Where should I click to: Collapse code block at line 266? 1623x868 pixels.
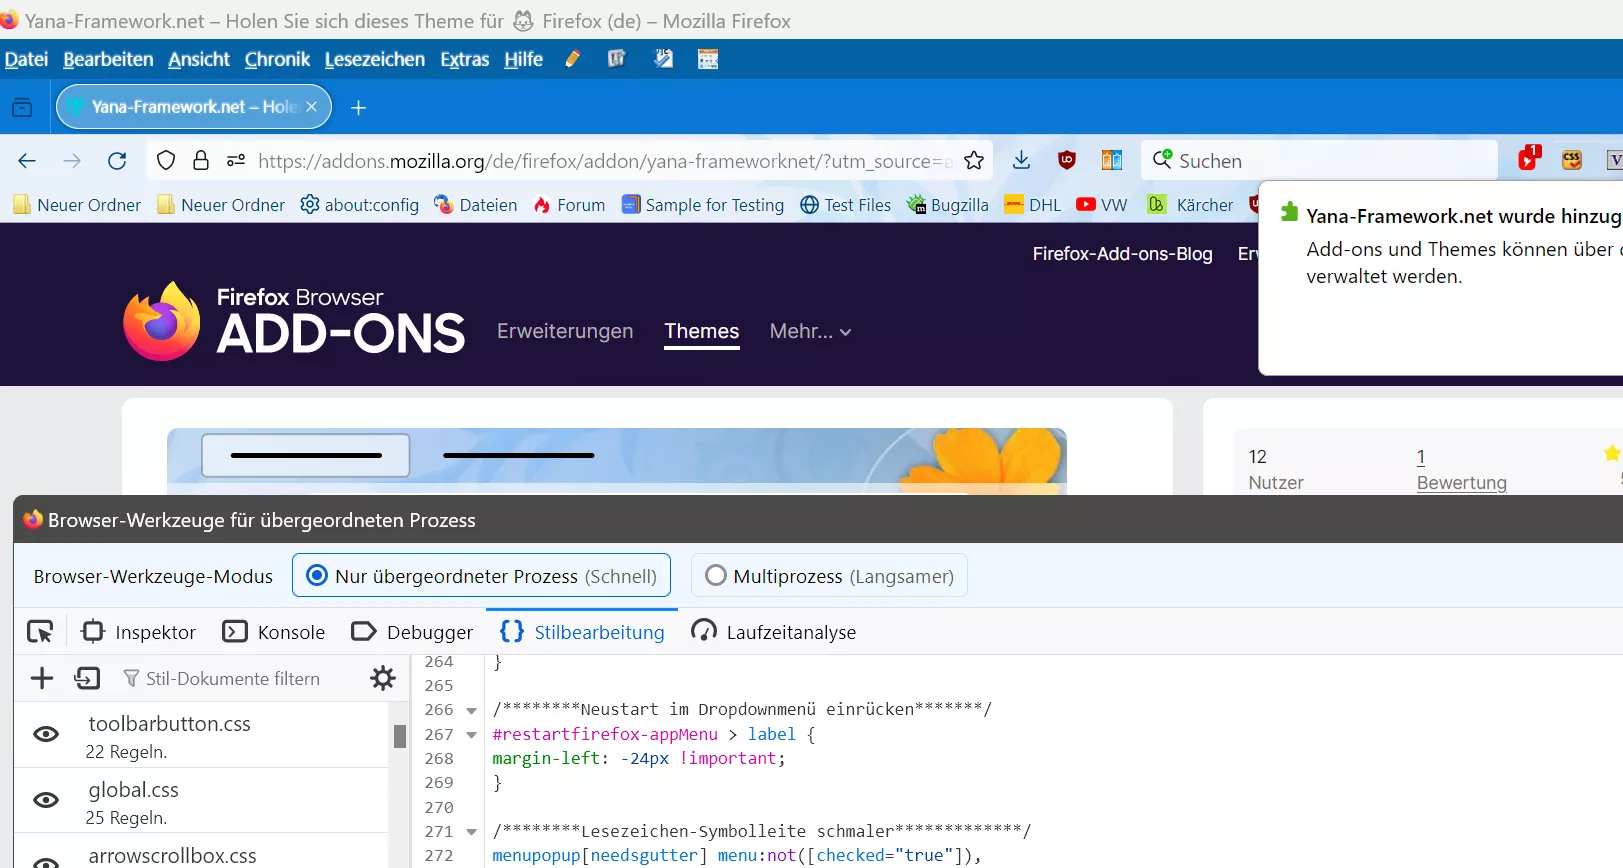pos(472,711)
